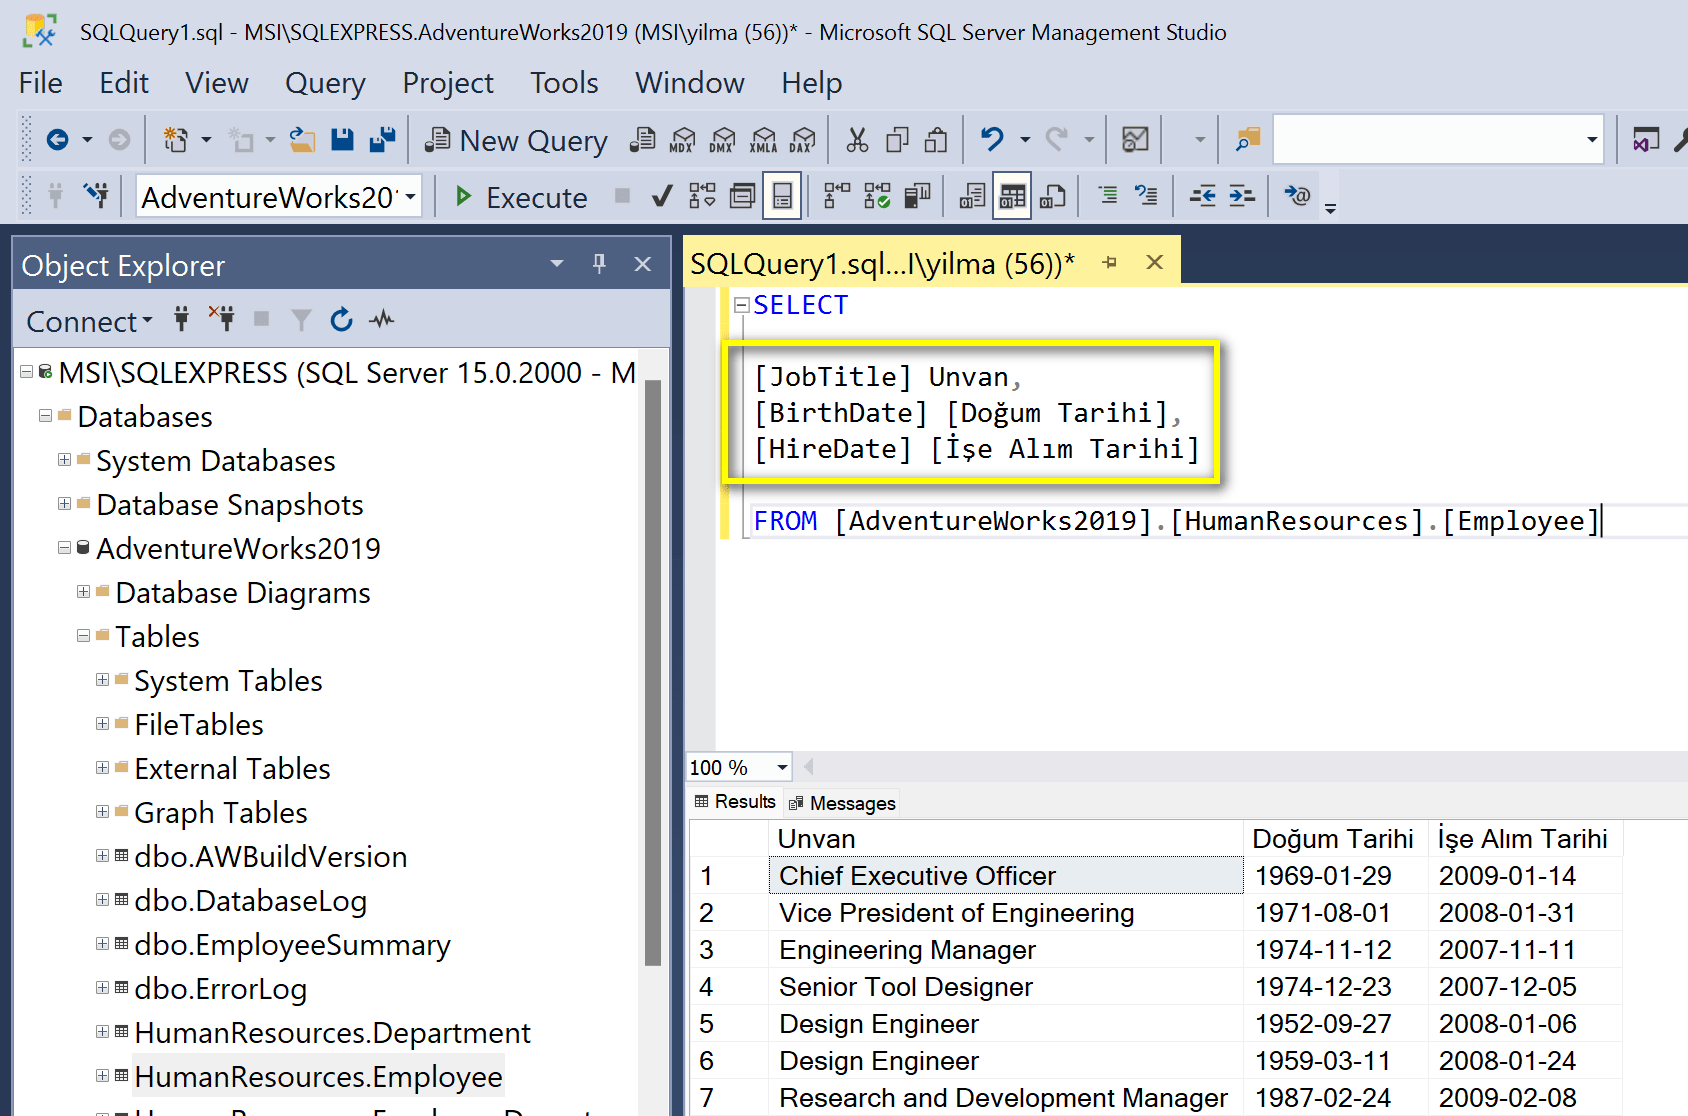Screen dimensions: 1688x1116
Task: Expand the Database Snapshots node
Action: [x=64, y=503]
